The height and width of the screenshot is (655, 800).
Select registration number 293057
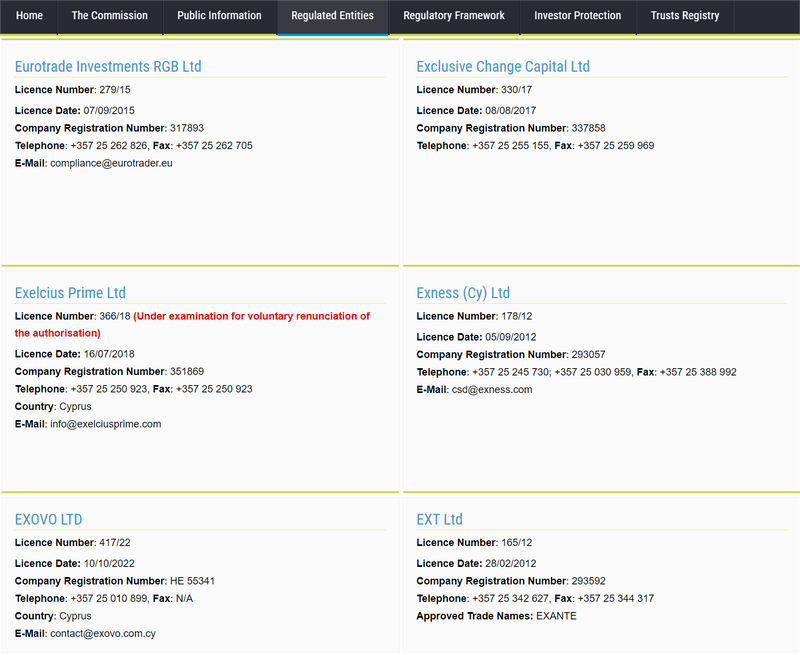tap(588, 355)
